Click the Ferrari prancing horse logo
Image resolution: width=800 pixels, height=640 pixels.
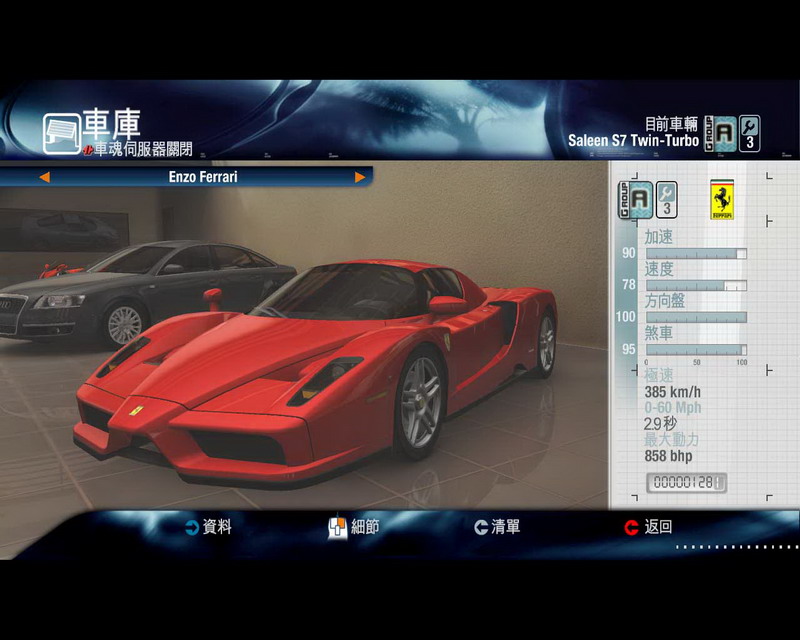[722, 200]
